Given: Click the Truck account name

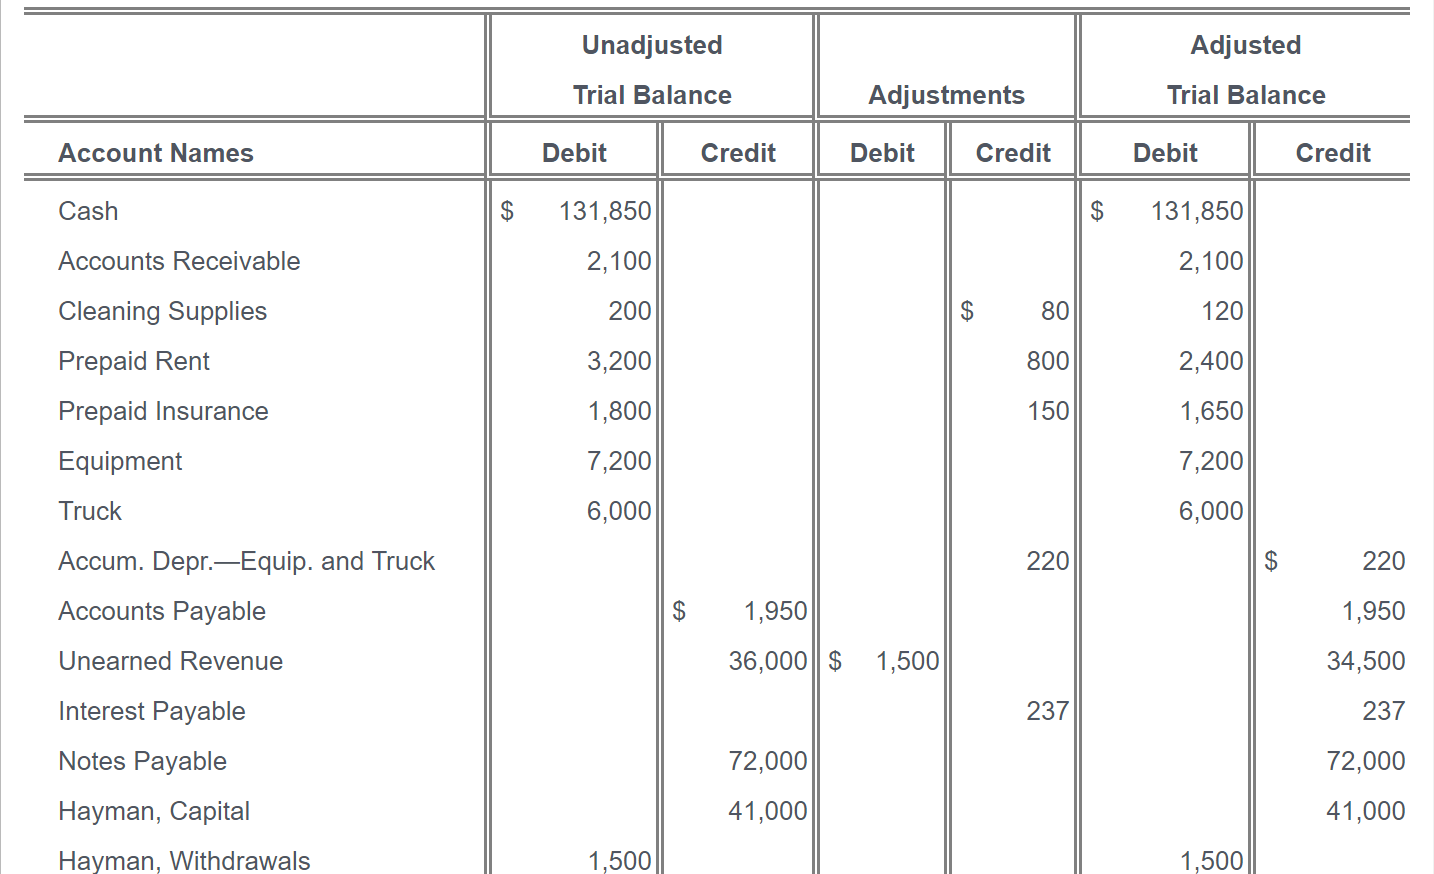Looking at the screenshot, I should coord(89,511).
